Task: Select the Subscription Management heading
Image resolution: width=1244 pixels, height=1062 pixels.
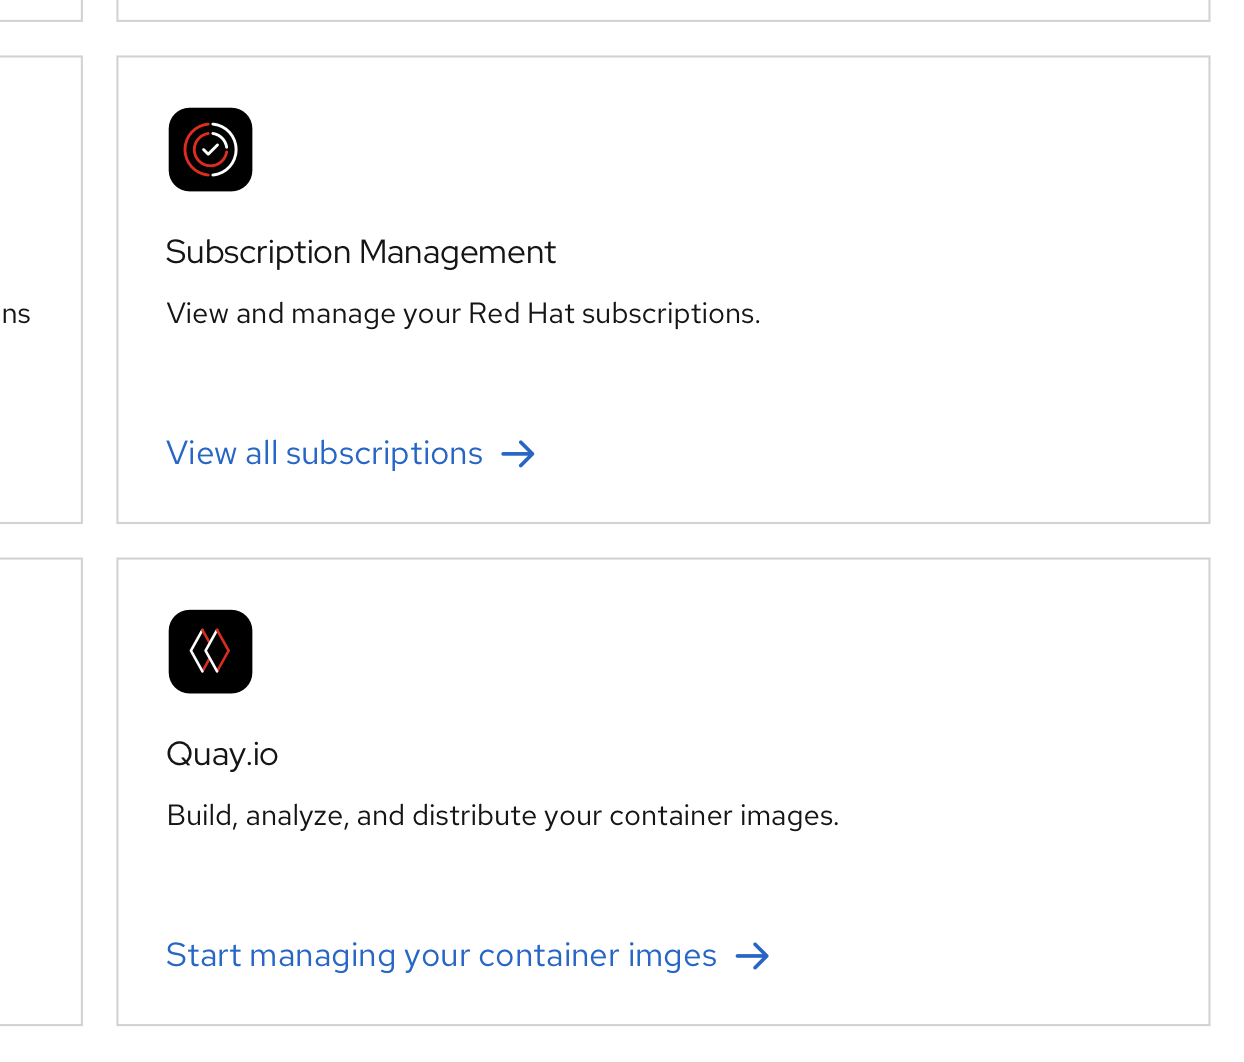Action: pos(360,252)
